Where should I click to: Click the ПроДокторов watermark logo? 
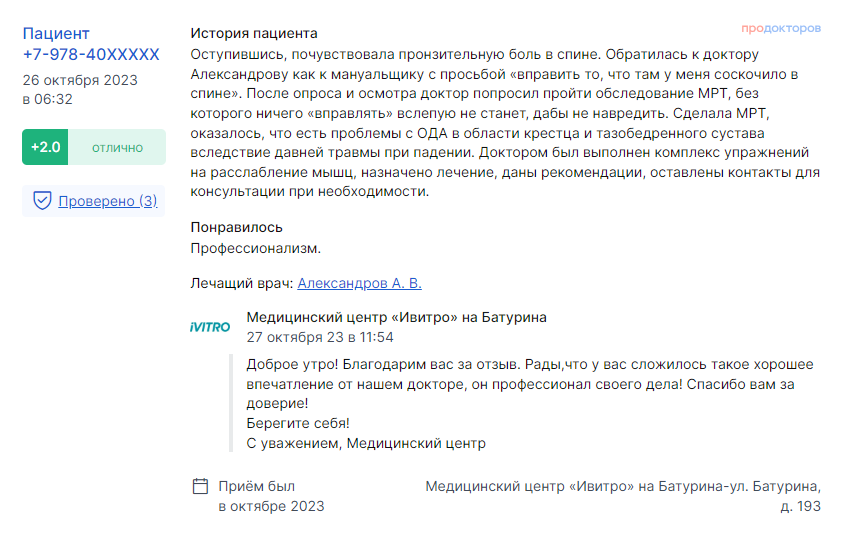[x=781, y=28]
